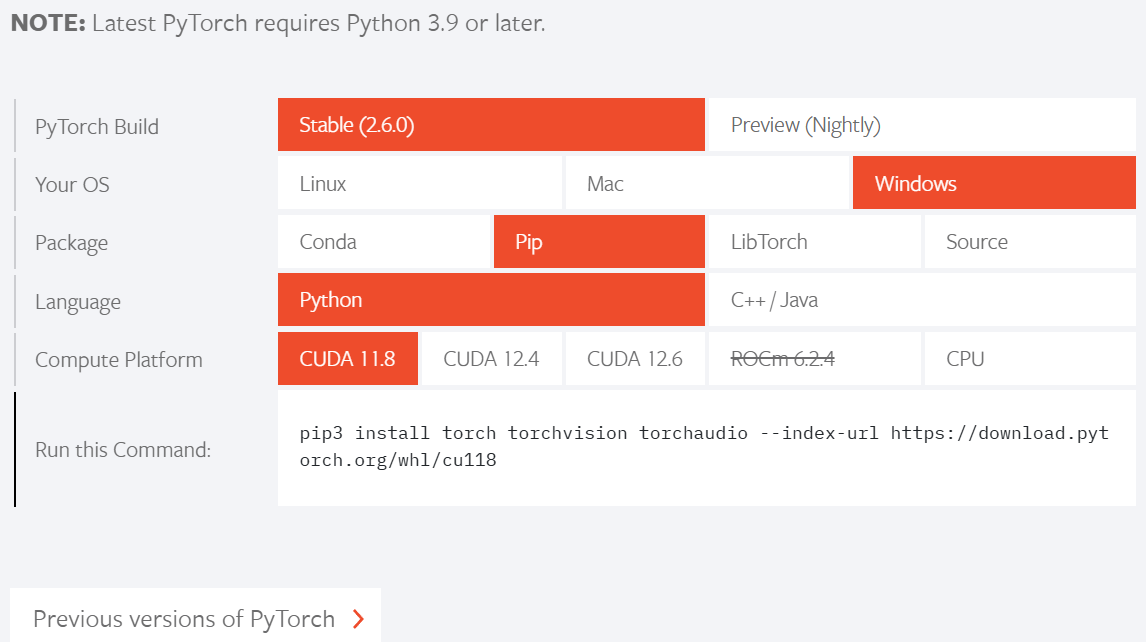
Task: Click the Run this Command label
Action: [x=123, y=450]
